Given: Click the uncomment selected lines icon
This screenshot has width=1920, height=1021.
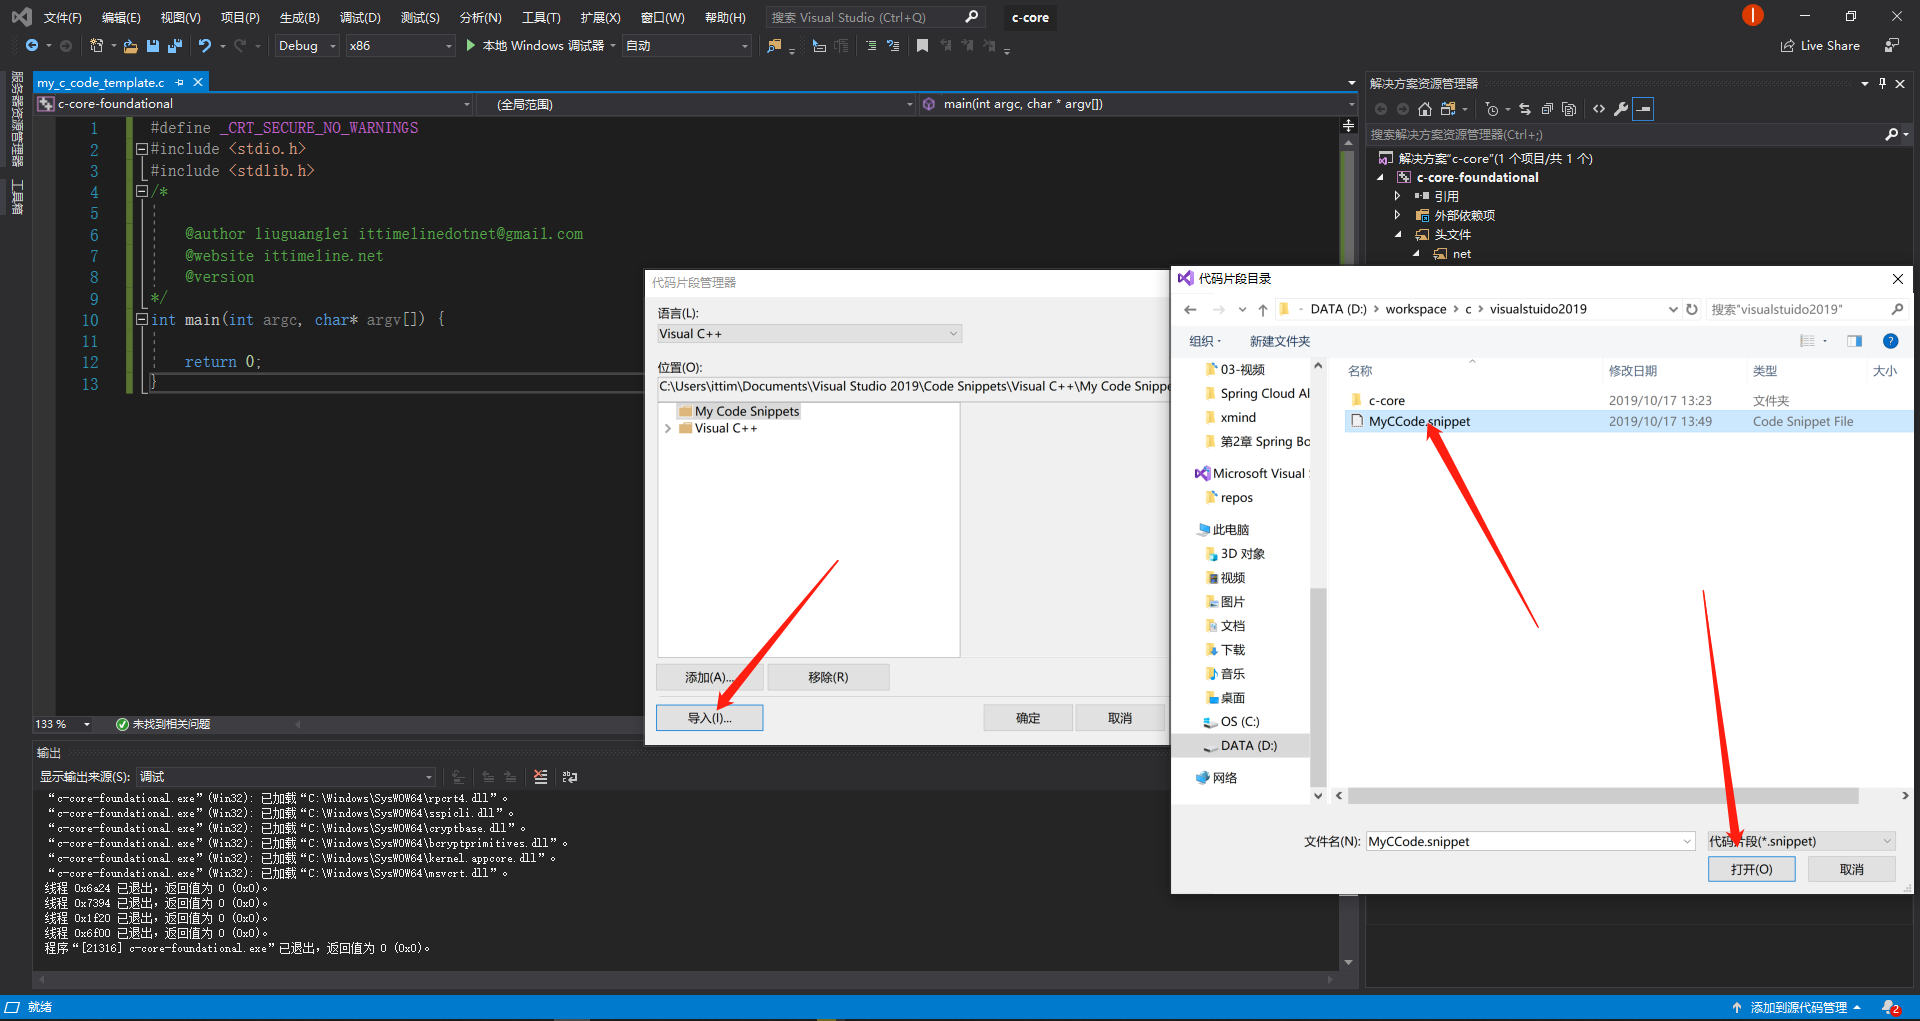Looking at the screenshot, I should [893, 46].
